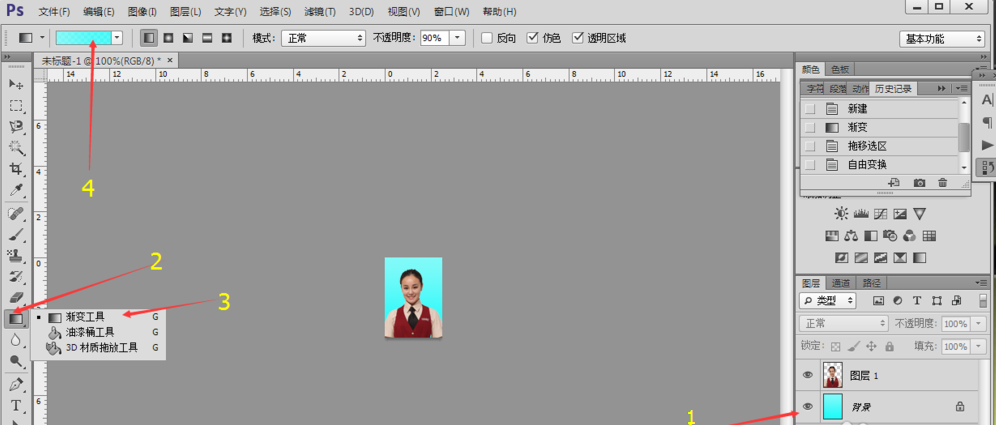The width and height of the screenshot is (996, 425).
Task: Choose the diamond gradient style button
Action: (x=226, y=38)
